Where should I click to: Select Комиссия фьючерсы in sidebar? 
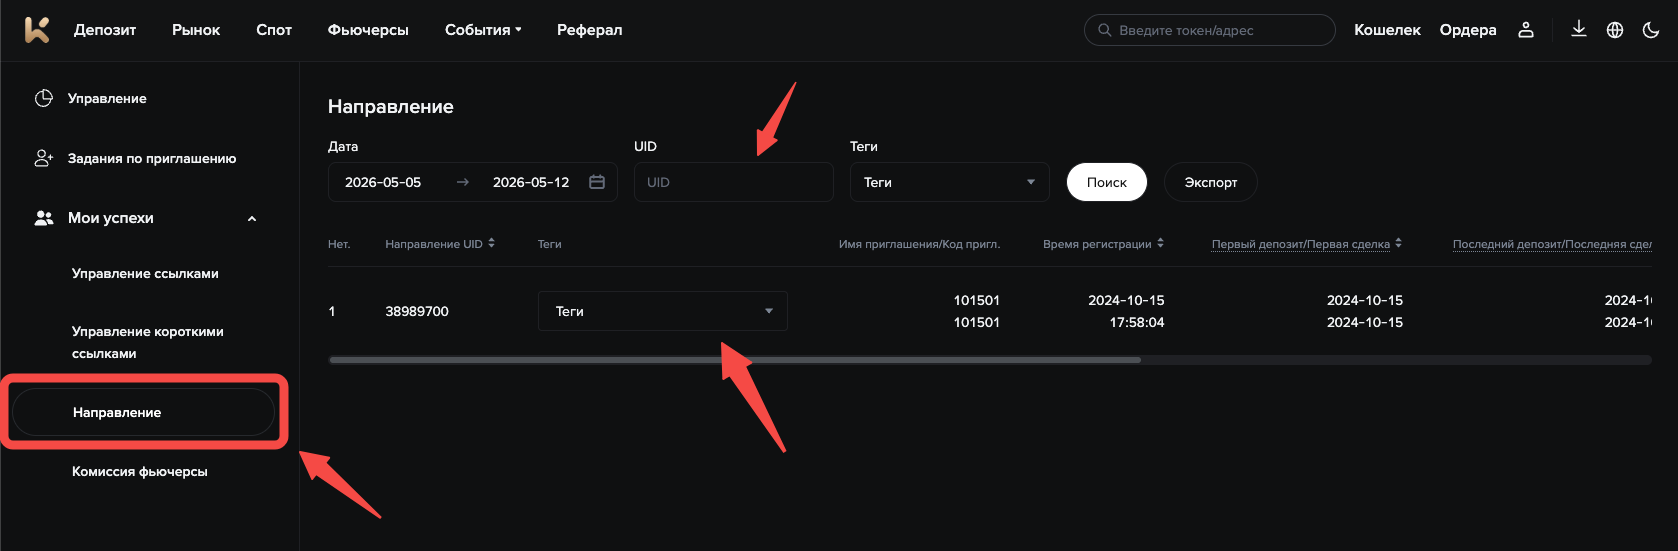pos(140,472)
